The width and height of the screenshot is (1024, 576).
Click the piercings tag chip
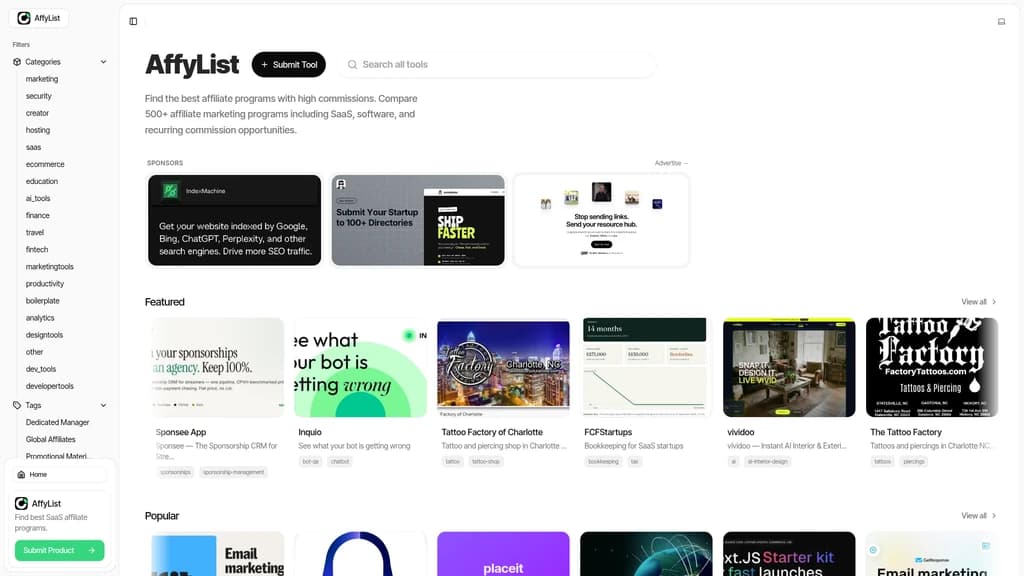pos(914,462)
